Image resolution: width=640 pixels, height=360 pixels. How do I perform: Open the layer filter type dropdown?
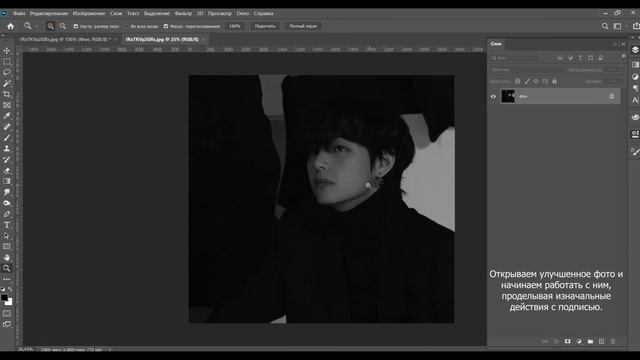[514, 58]
